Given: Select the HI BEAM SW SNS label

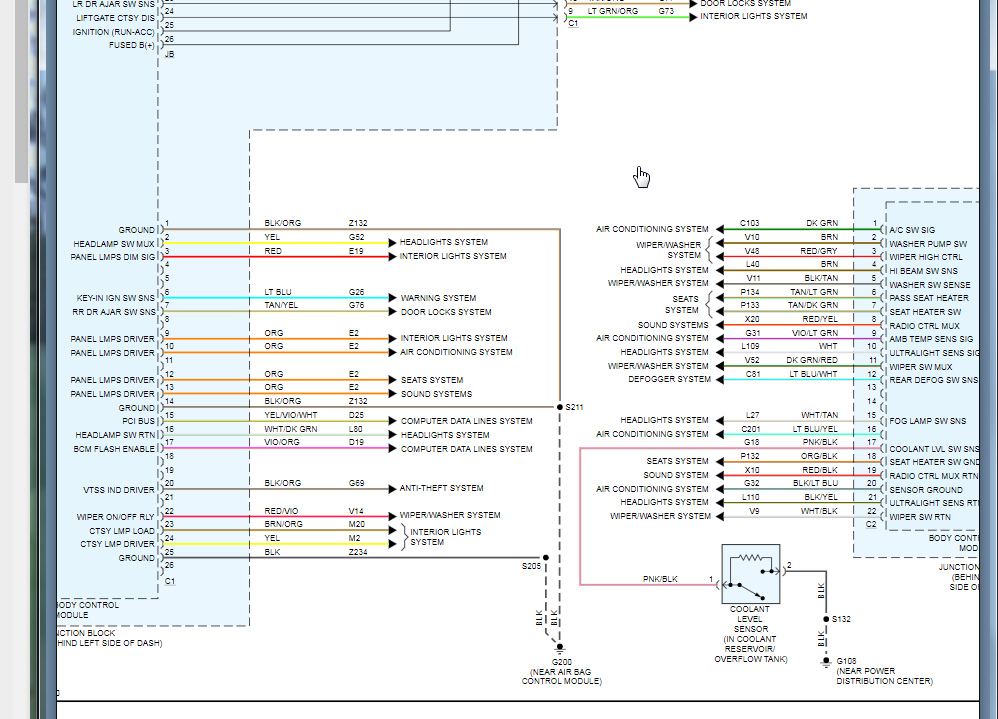Looking at the screenshot, I should tap(924, 271).
